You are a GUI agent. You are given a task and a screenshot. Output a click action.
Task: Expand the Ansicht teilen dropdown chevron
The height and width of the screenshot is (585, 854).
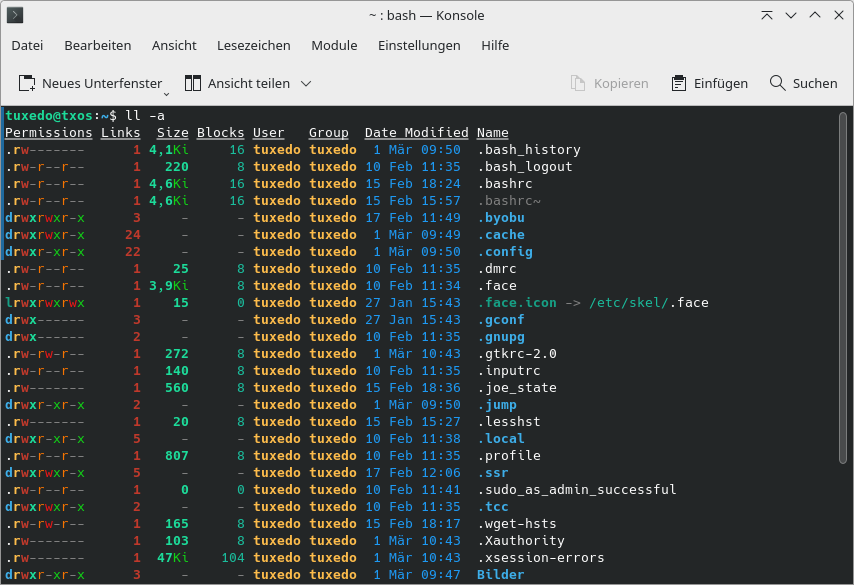click(x=306, y=83)
